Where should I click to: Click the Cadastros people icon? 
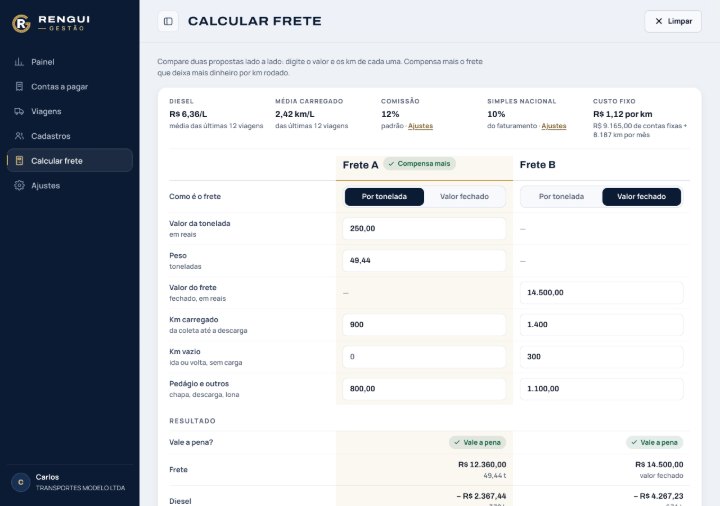point(19,136)
